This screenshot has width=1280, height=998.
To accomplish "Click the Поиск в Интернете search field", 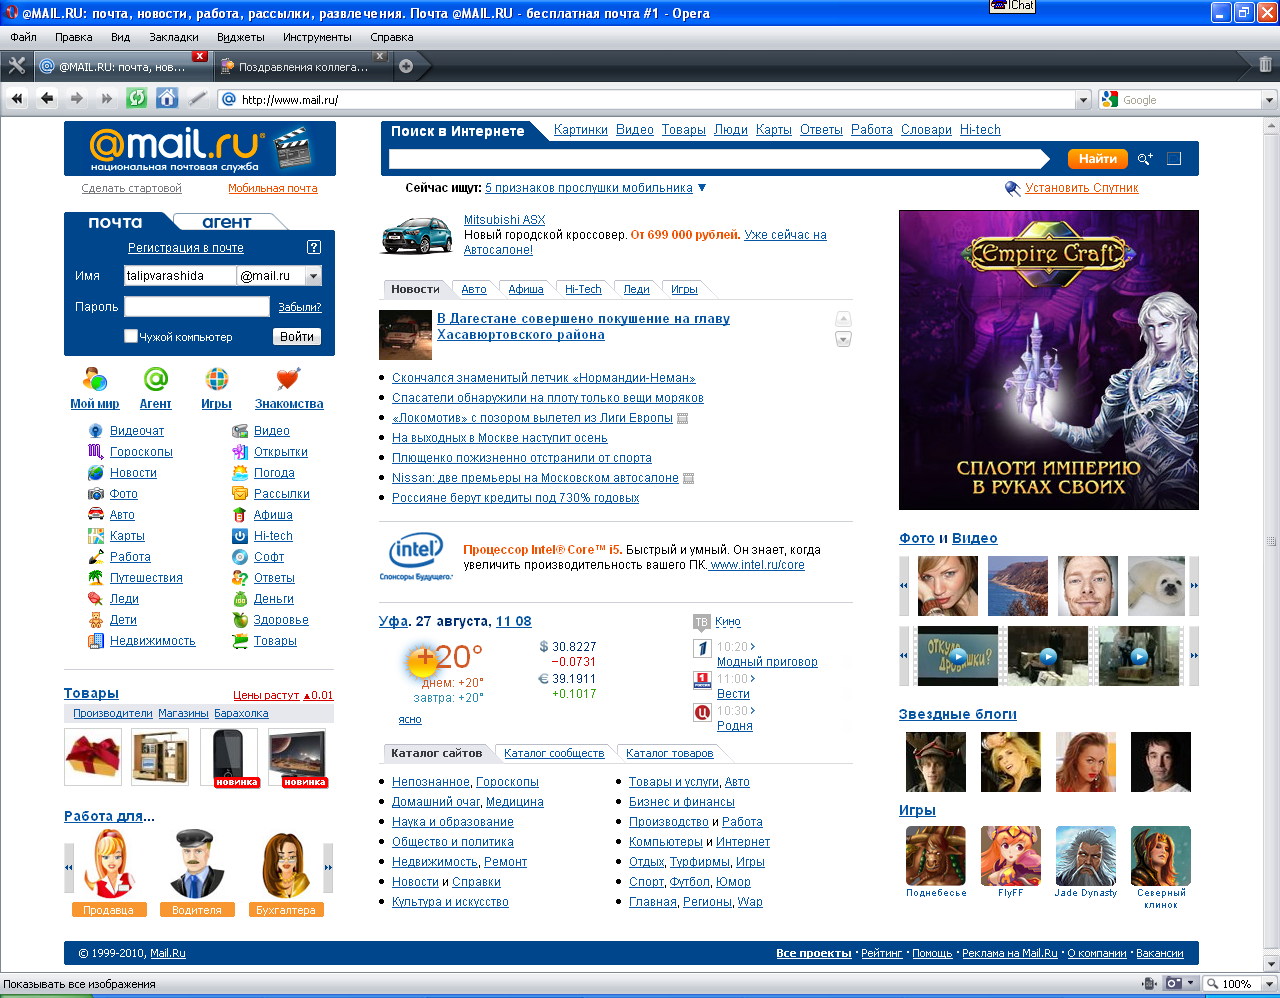I will coord(718,159).
